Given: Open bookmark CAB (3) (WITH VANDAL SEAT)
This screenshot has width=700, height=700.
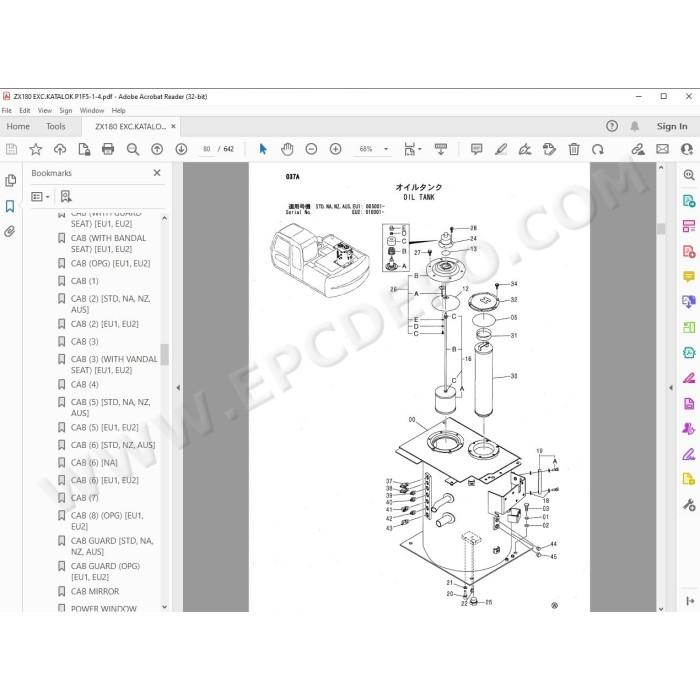Looking at the screenshot, I should pos(114,365).
